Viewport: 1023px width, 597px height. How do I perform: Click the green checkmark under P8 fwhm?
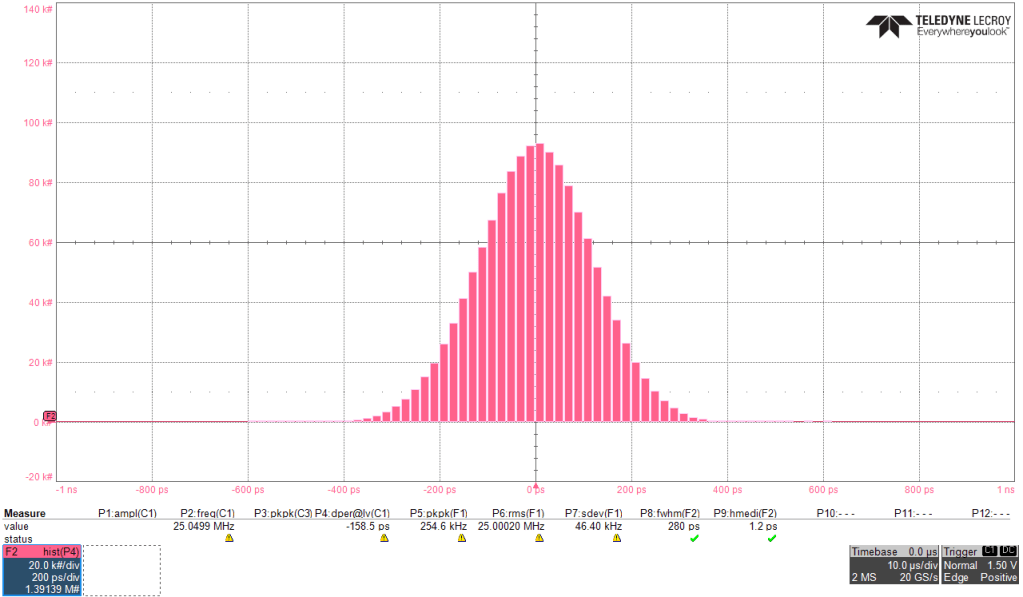(694, 538)
